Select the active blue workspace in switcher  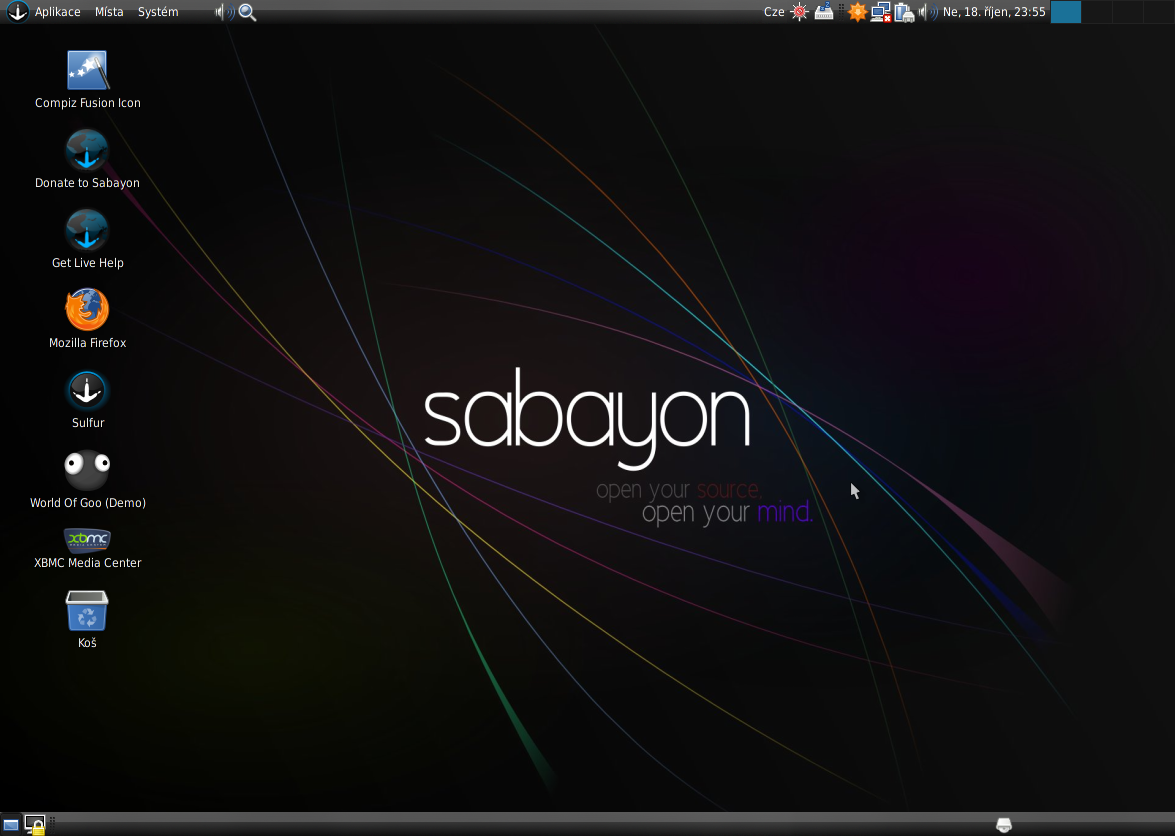pos(1066,12)
